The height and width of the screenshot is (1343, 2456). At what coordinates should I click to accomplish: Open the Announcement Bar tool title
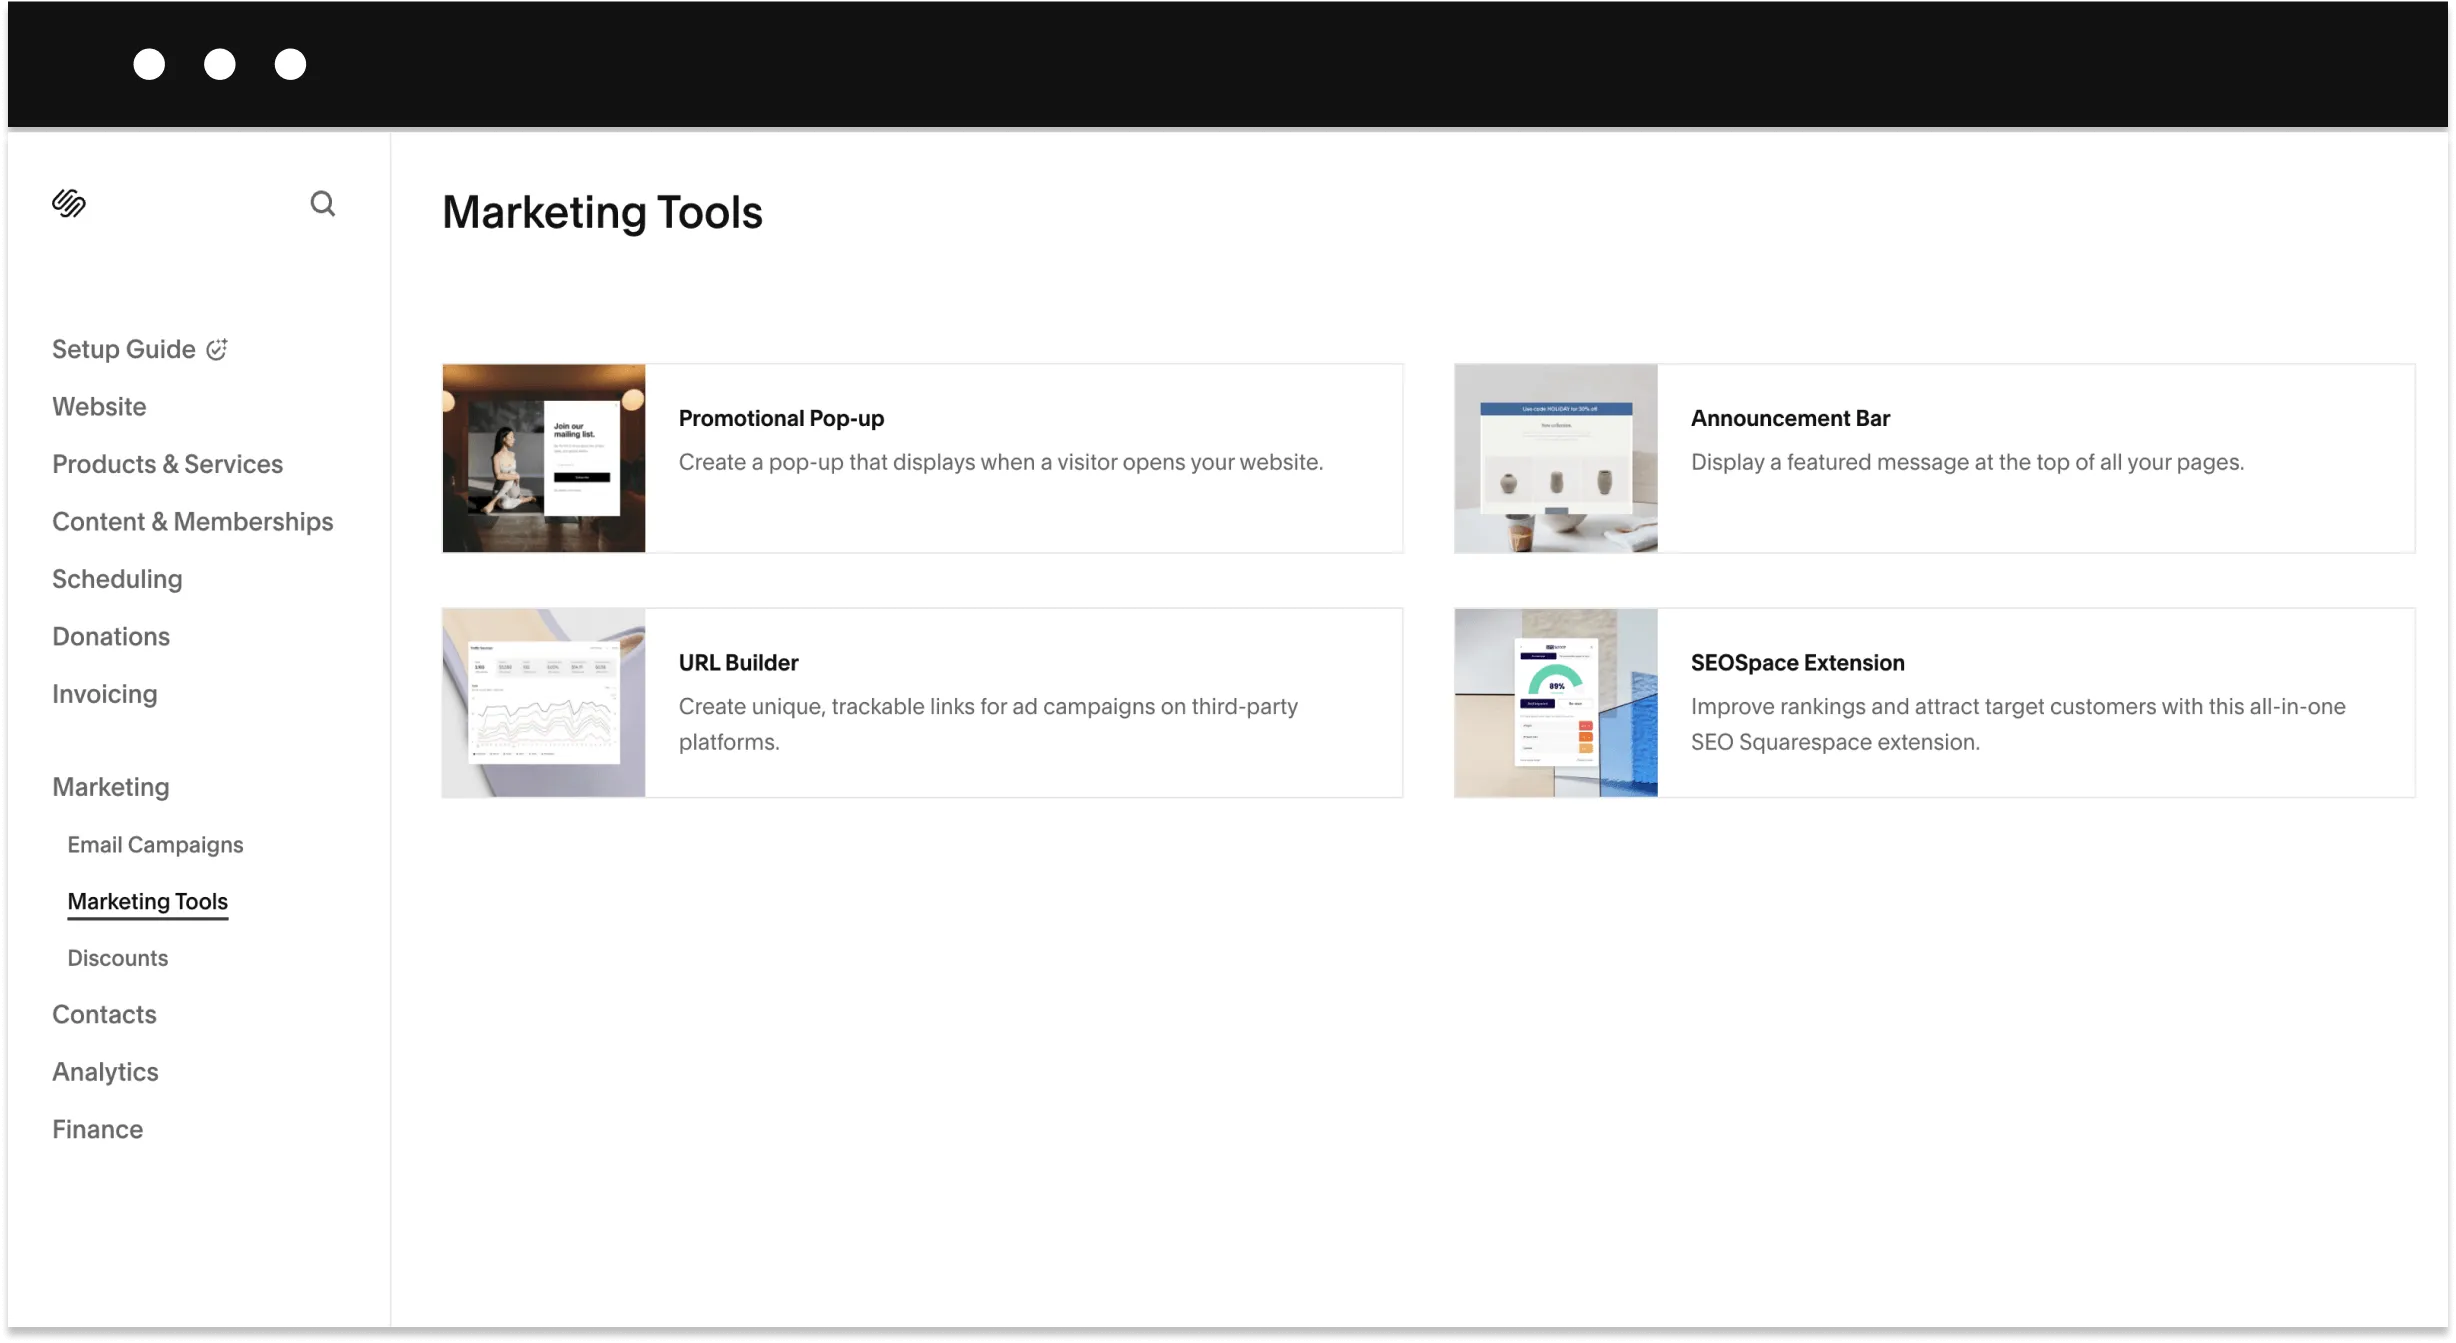(x=1790, y=418)
